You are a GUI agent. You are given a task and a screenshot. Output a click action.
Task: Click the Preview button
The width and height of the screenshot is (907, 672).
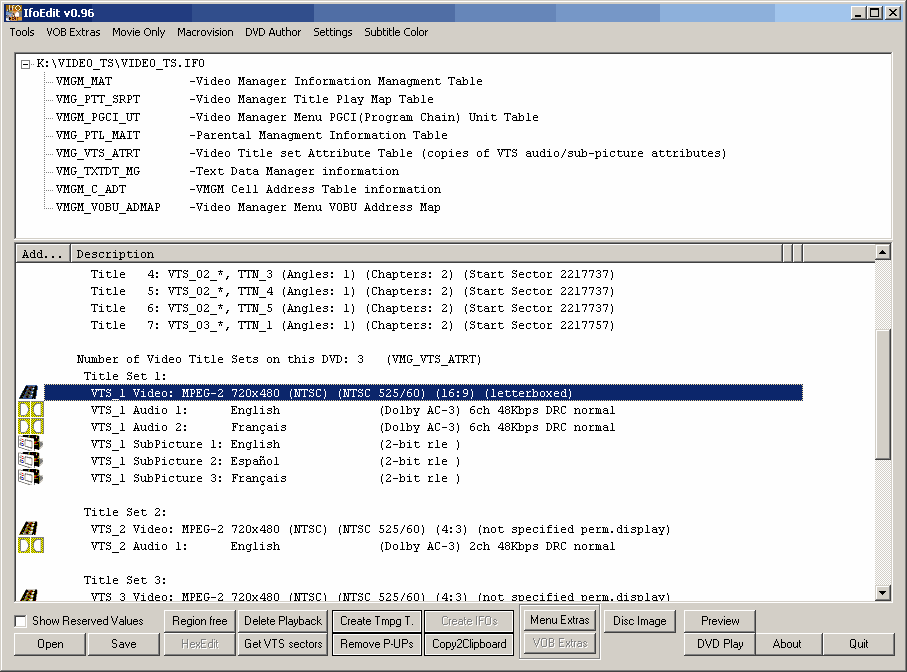(720, 621)
